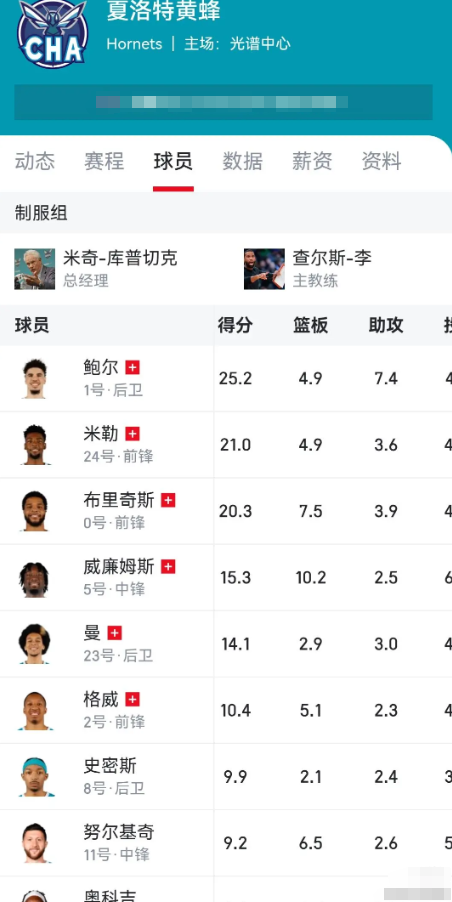Click red injury icon next to 米勒
Viewport: 452px width, 902px height.
click(x=133, y=434)
